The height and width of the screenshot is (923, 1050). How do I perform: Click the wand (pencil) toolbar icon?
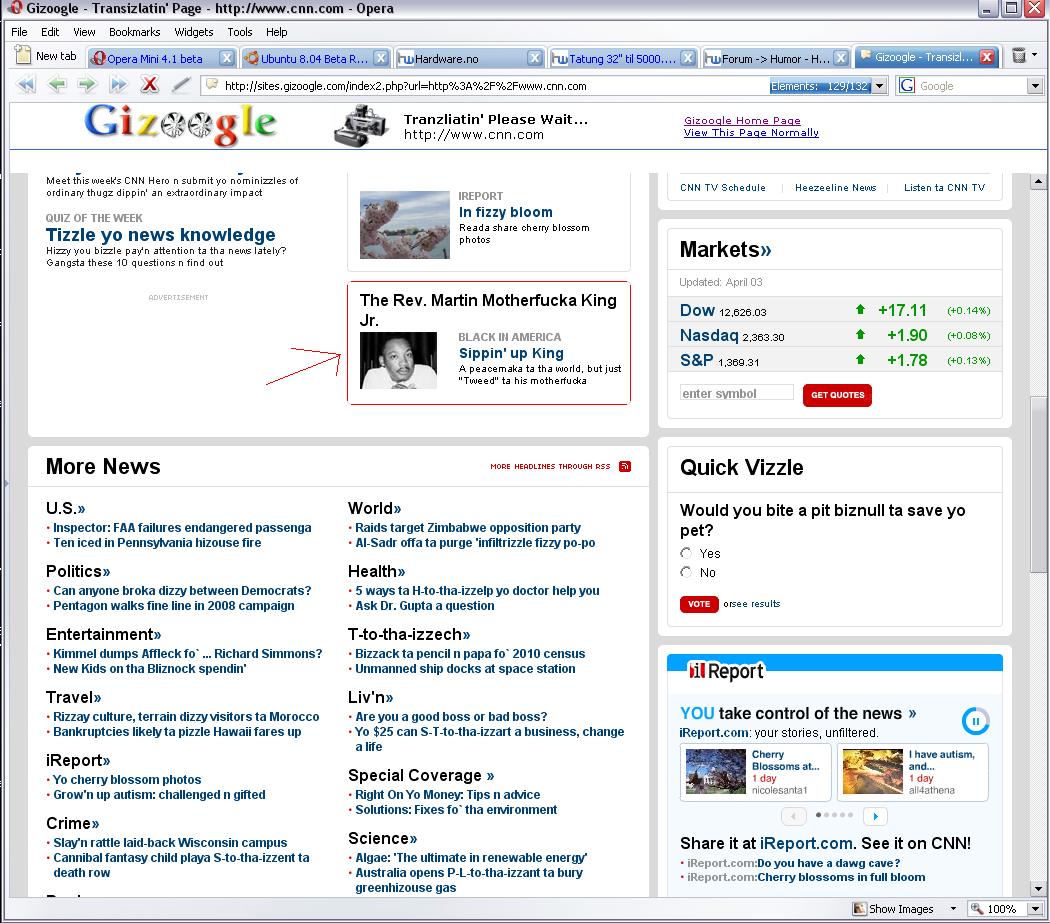point(181,85)
